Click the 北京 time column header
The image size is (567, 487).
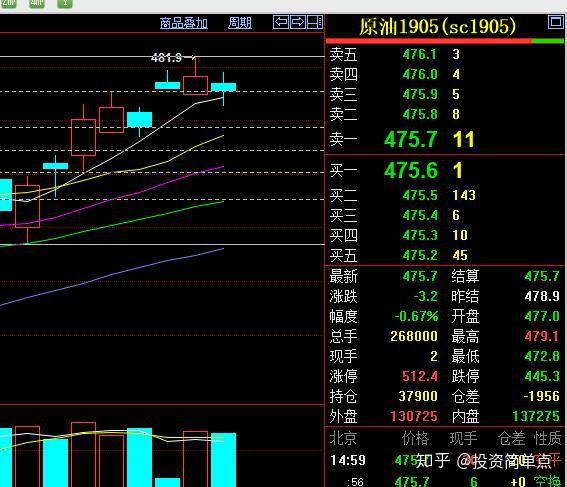(343, 439)
